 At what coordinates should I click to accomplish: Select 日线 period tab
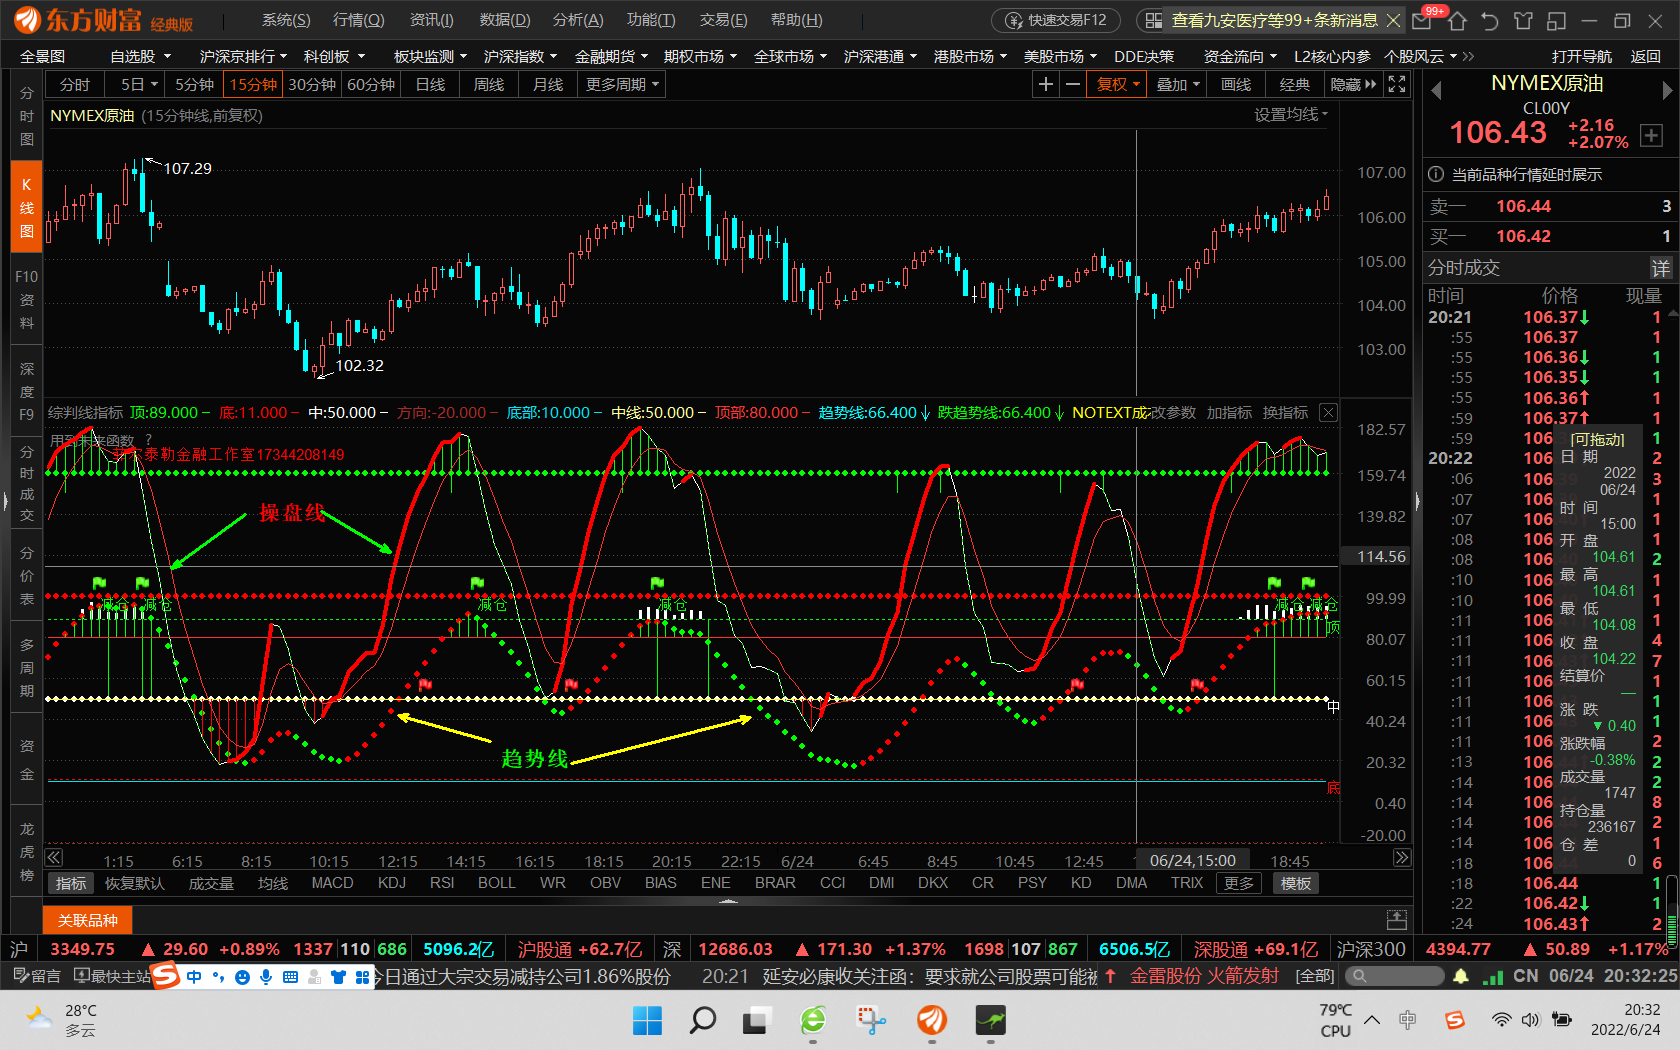tap(430, 85)
